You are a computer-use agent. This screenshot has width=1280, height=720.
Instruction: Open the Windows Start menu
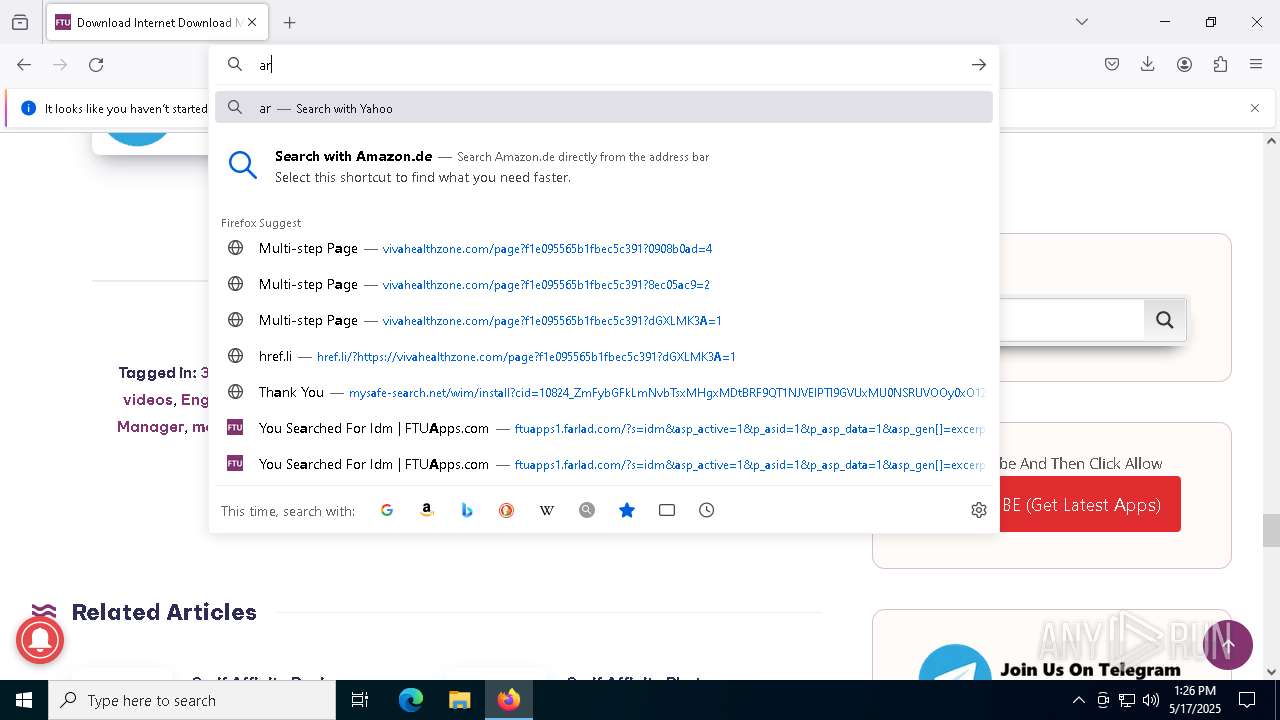tap(24, 700)
